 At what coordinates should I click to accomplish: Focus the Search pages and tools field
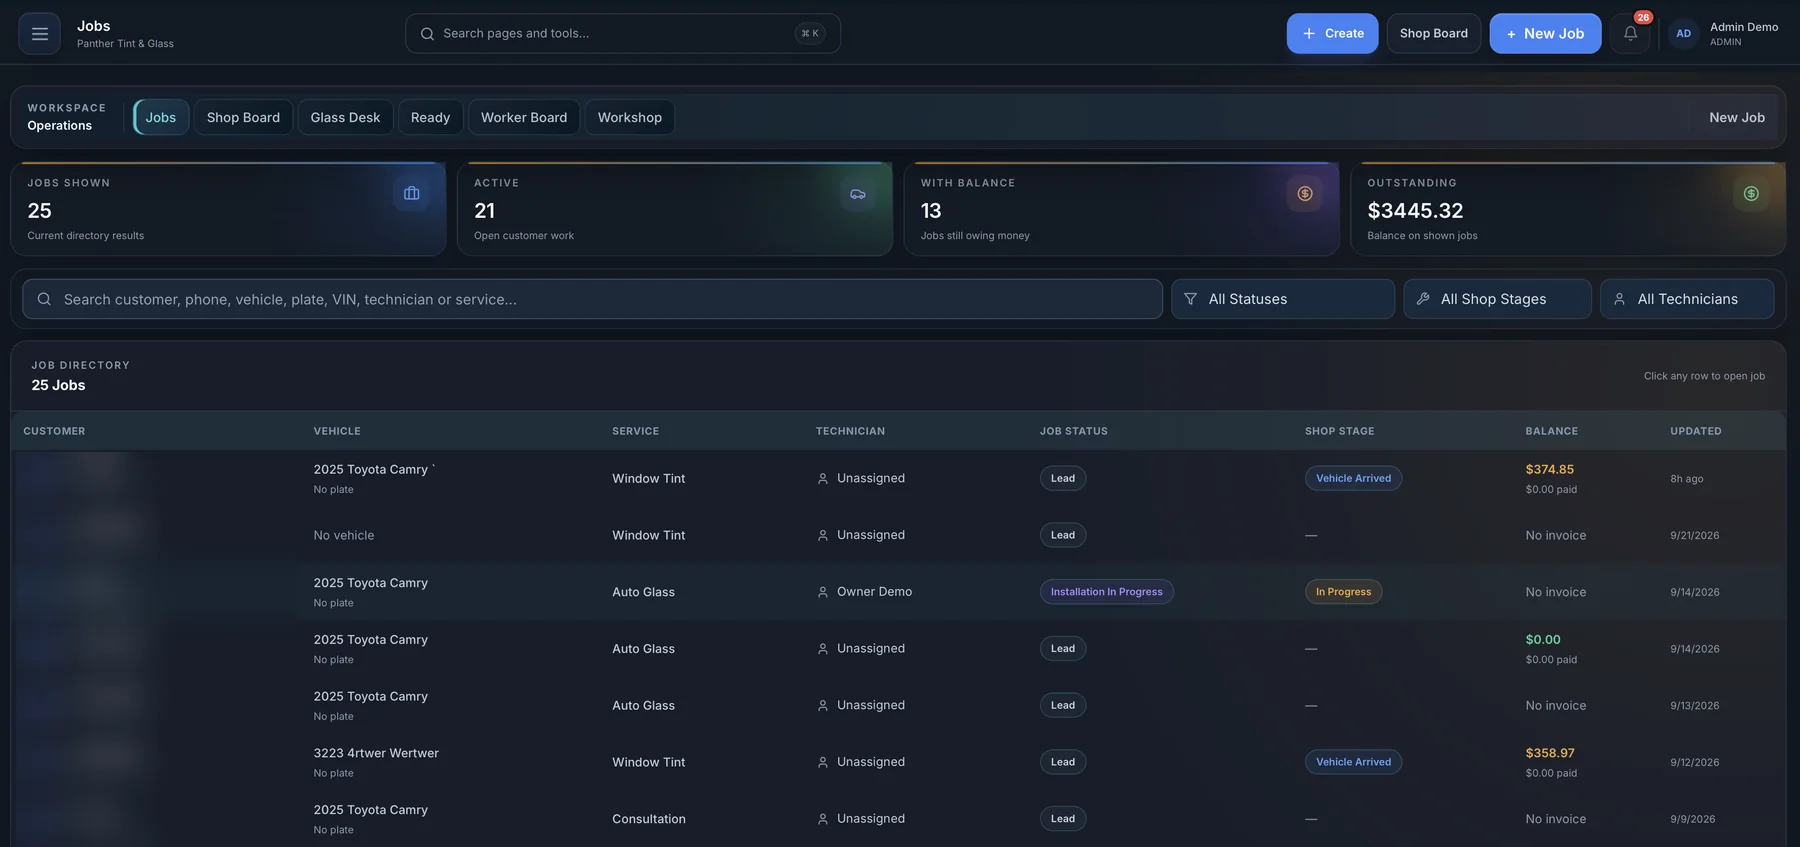622,33
